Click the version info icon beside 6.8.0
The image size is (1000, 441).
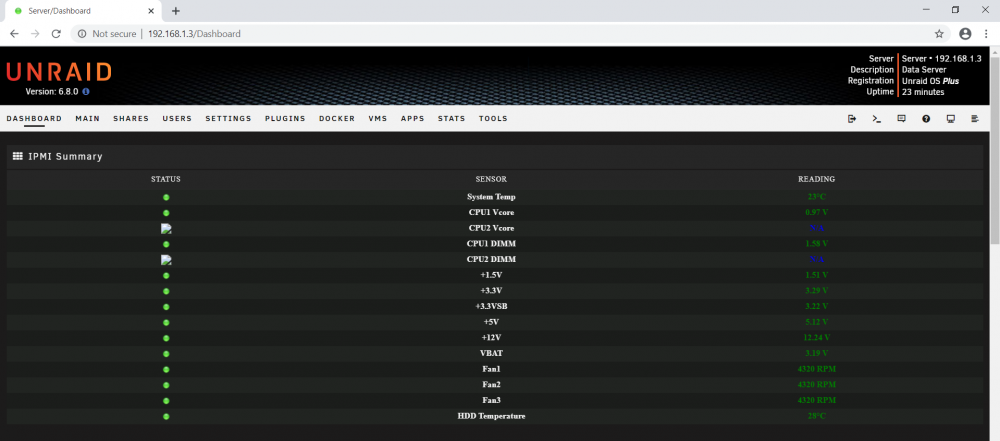[x=86, y=91]
